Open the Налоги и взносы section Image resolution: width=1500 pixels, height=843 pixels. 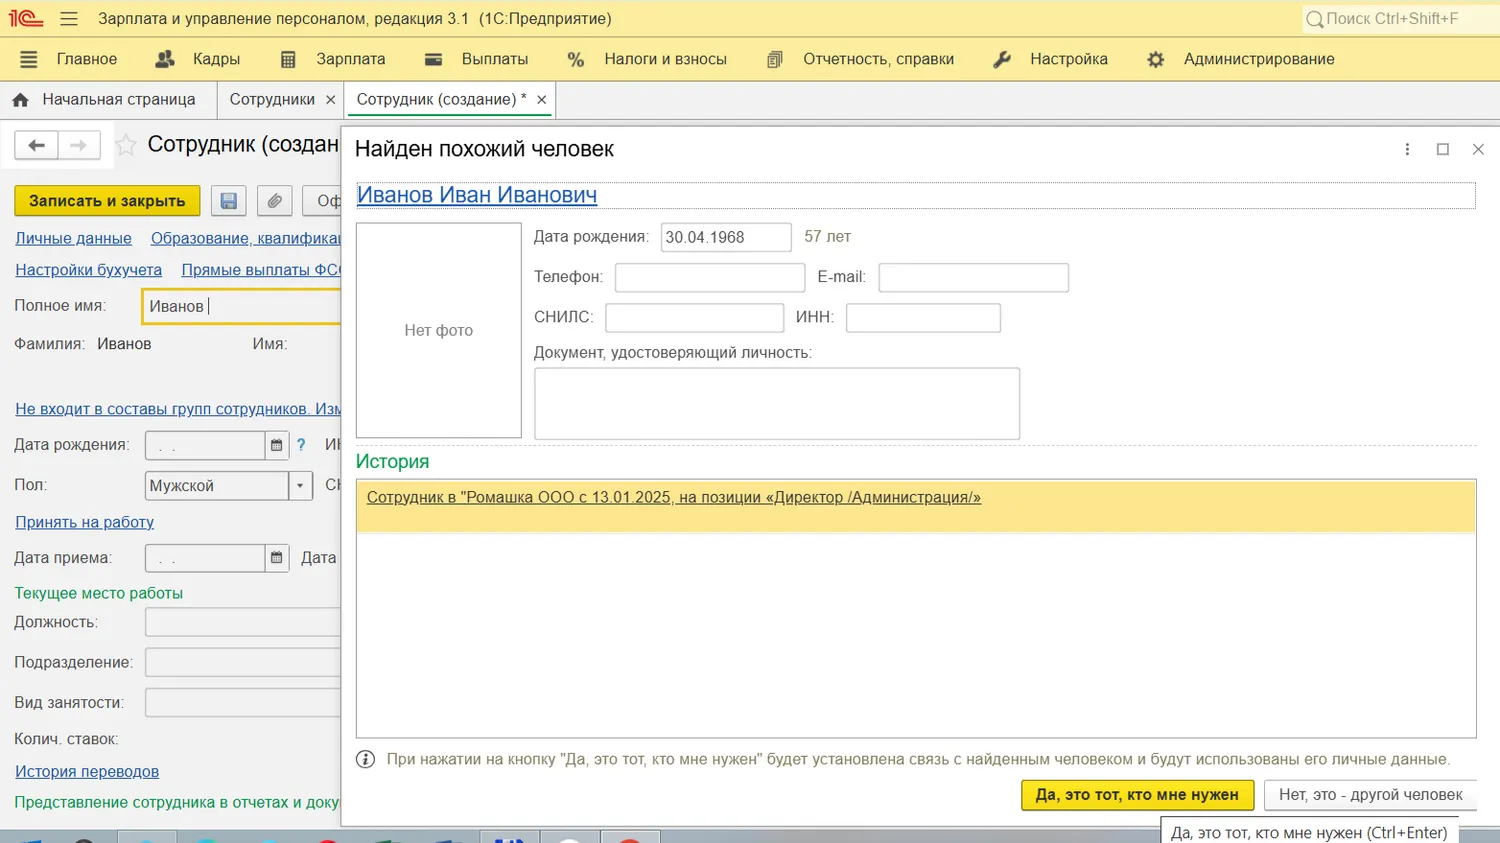point(647,59)
